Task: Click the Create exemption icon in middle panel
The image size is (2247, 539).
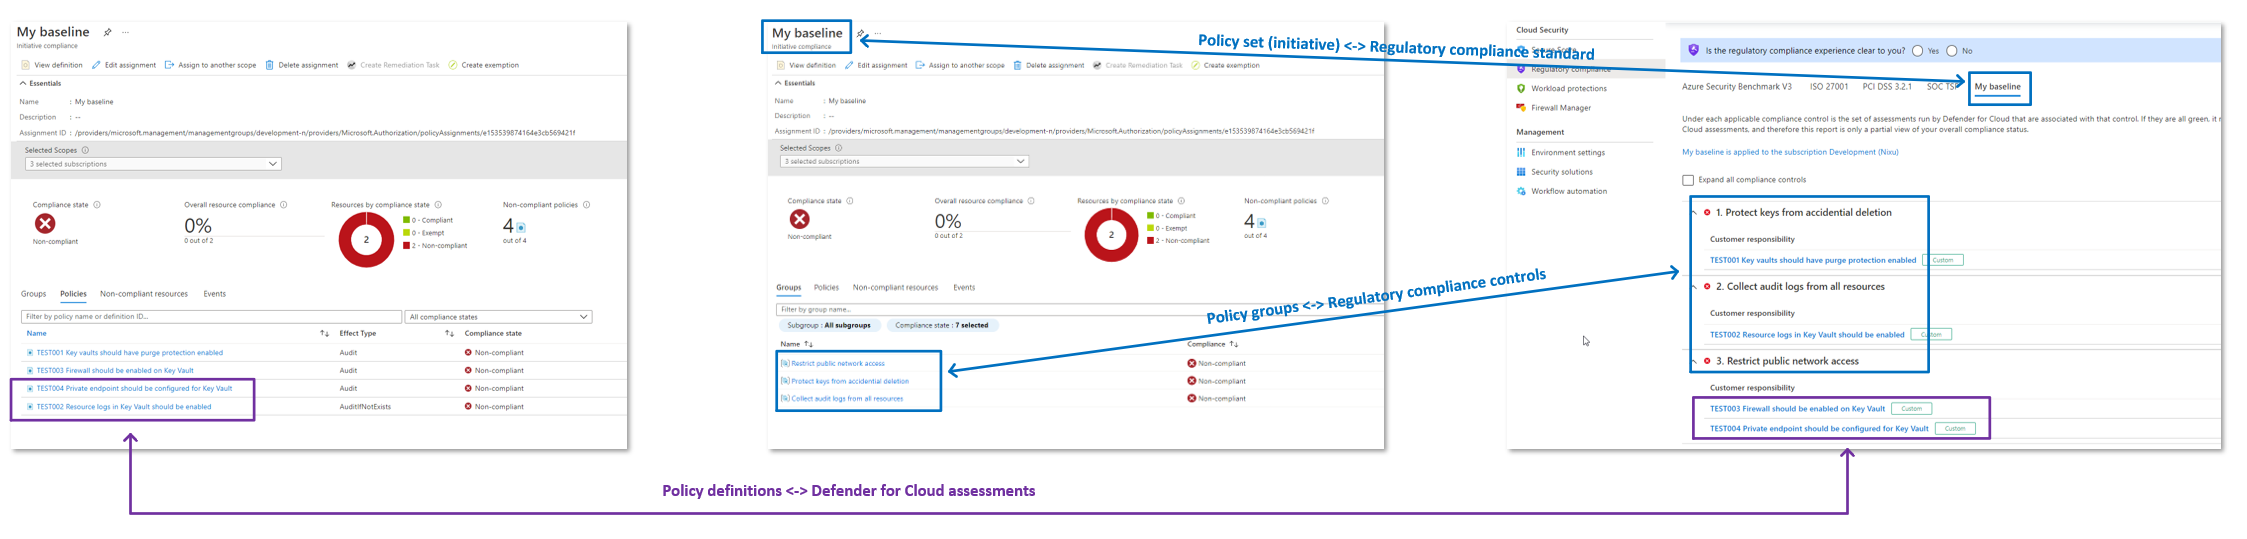Action: 1196,65
